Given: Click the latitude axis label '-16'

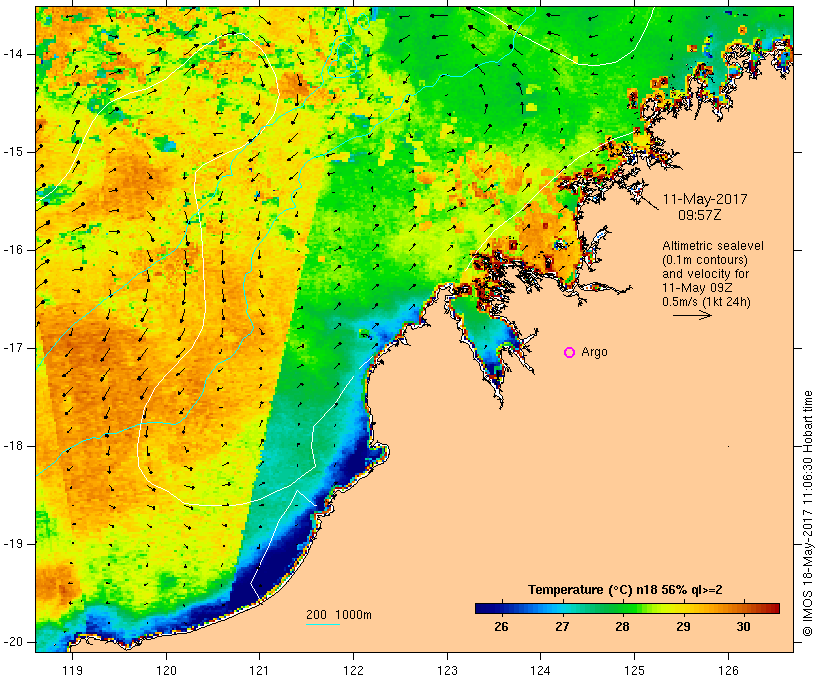Looking at the screenshot, I should [x=12, y=250].
